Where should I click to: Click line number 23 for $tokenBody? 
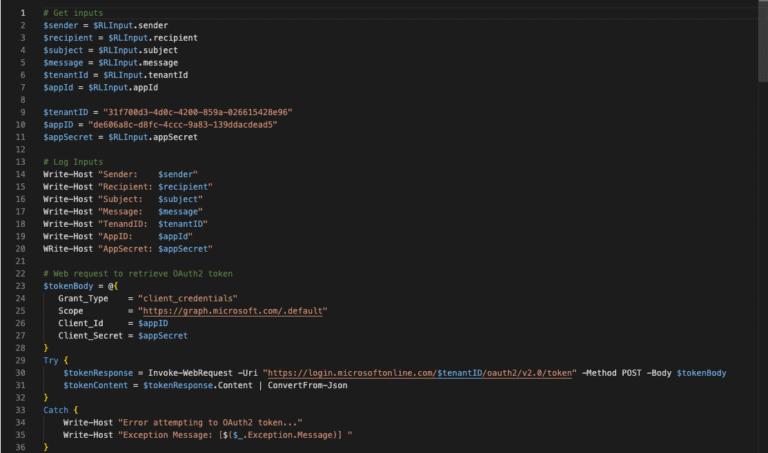(x=21, y=285)
